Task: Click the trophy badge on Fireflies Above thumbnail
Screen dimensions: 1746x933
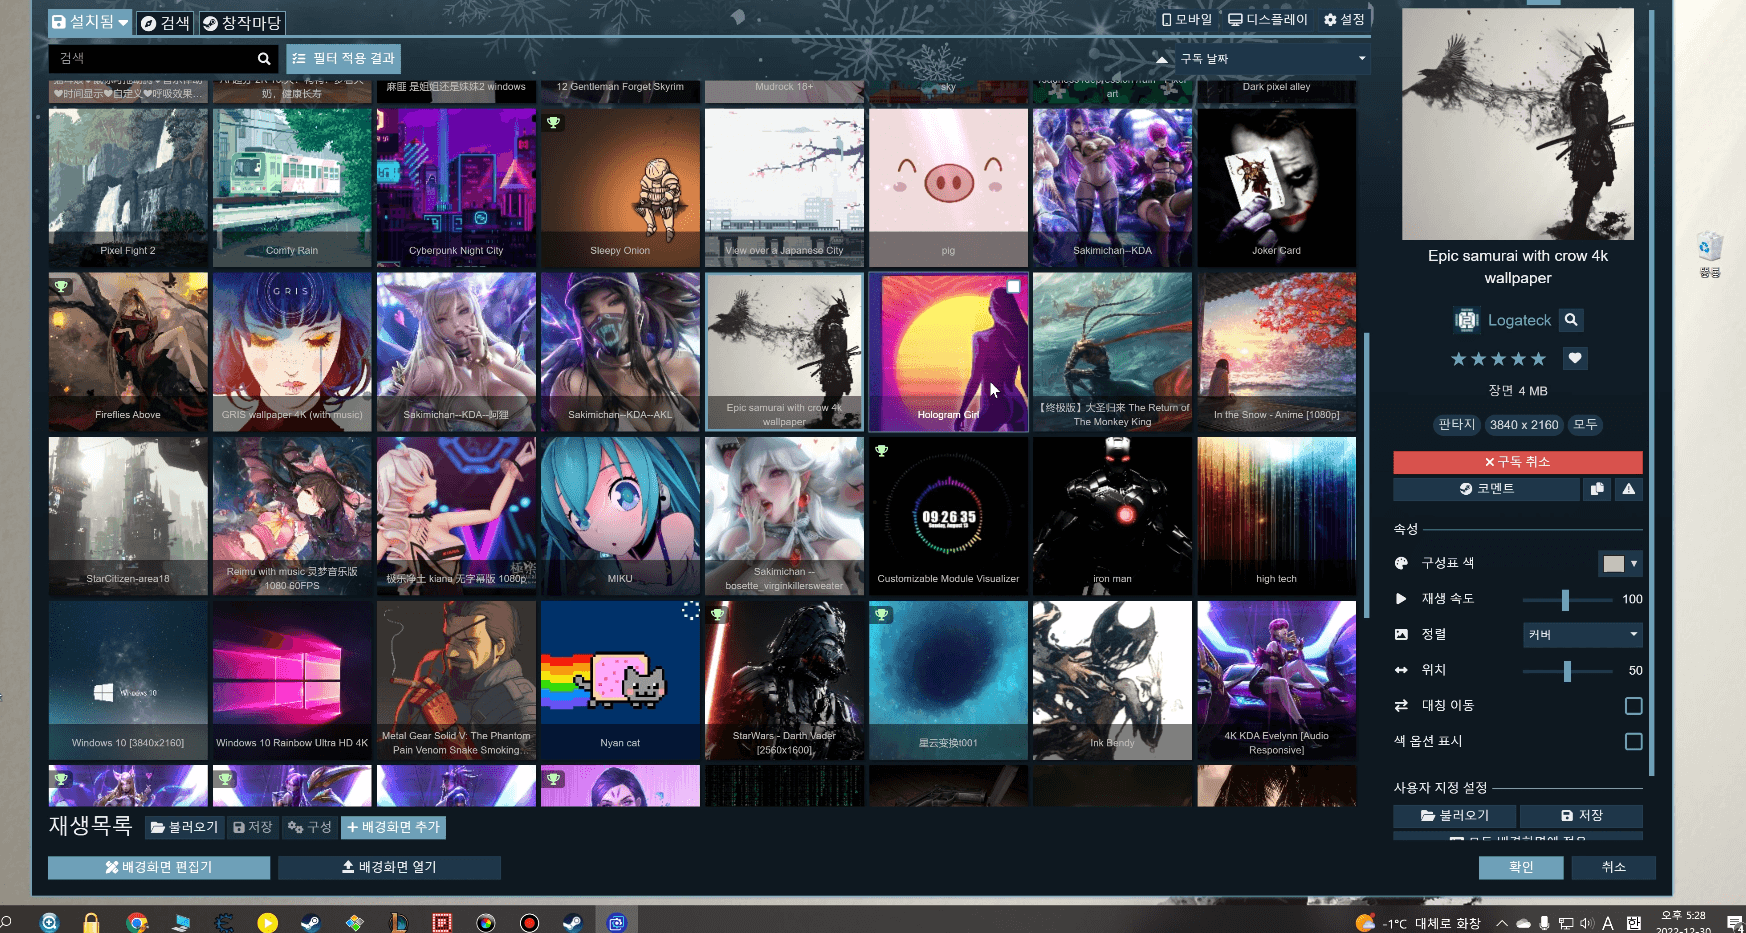Action: (x=61, y=286)
